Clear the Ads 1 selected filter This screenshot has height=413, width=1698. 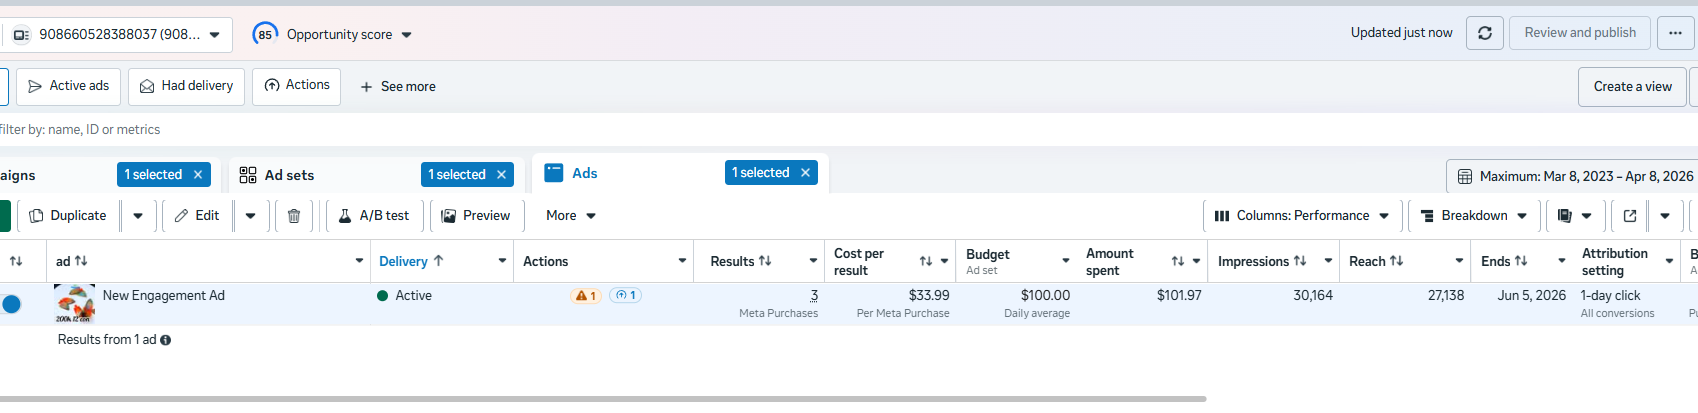click(805, 173)
